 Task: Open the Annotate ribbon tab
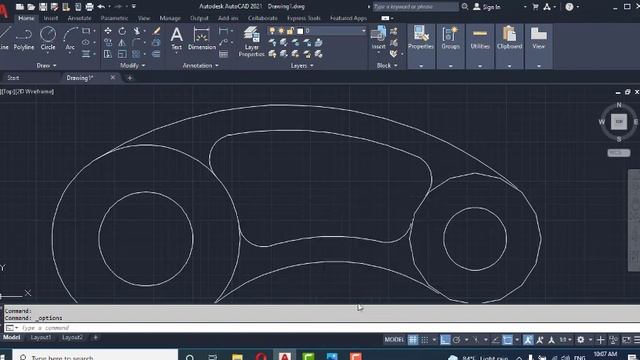[x=79, y=18]
